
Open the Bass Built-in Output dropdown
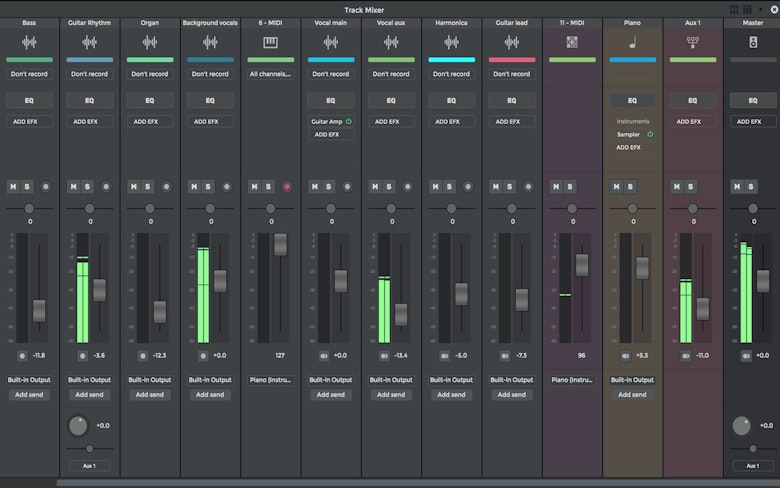tap(29, 380)
